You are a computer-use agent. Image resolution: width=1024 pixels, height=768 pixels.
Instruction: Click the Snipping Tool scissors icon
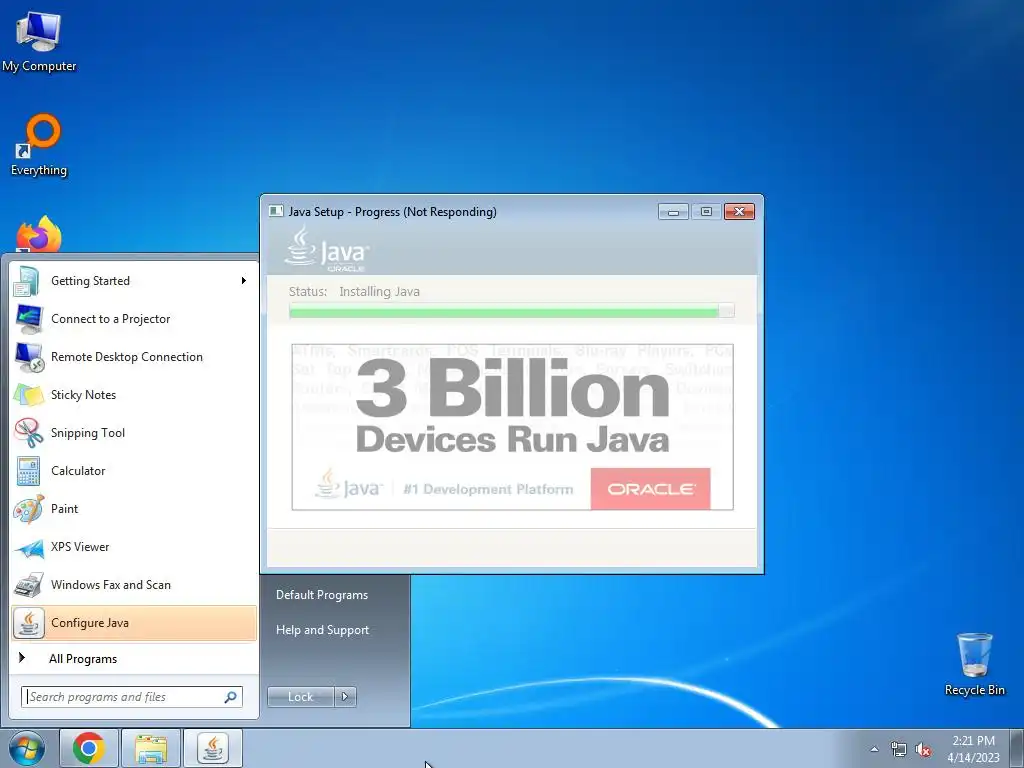point(28,432)
